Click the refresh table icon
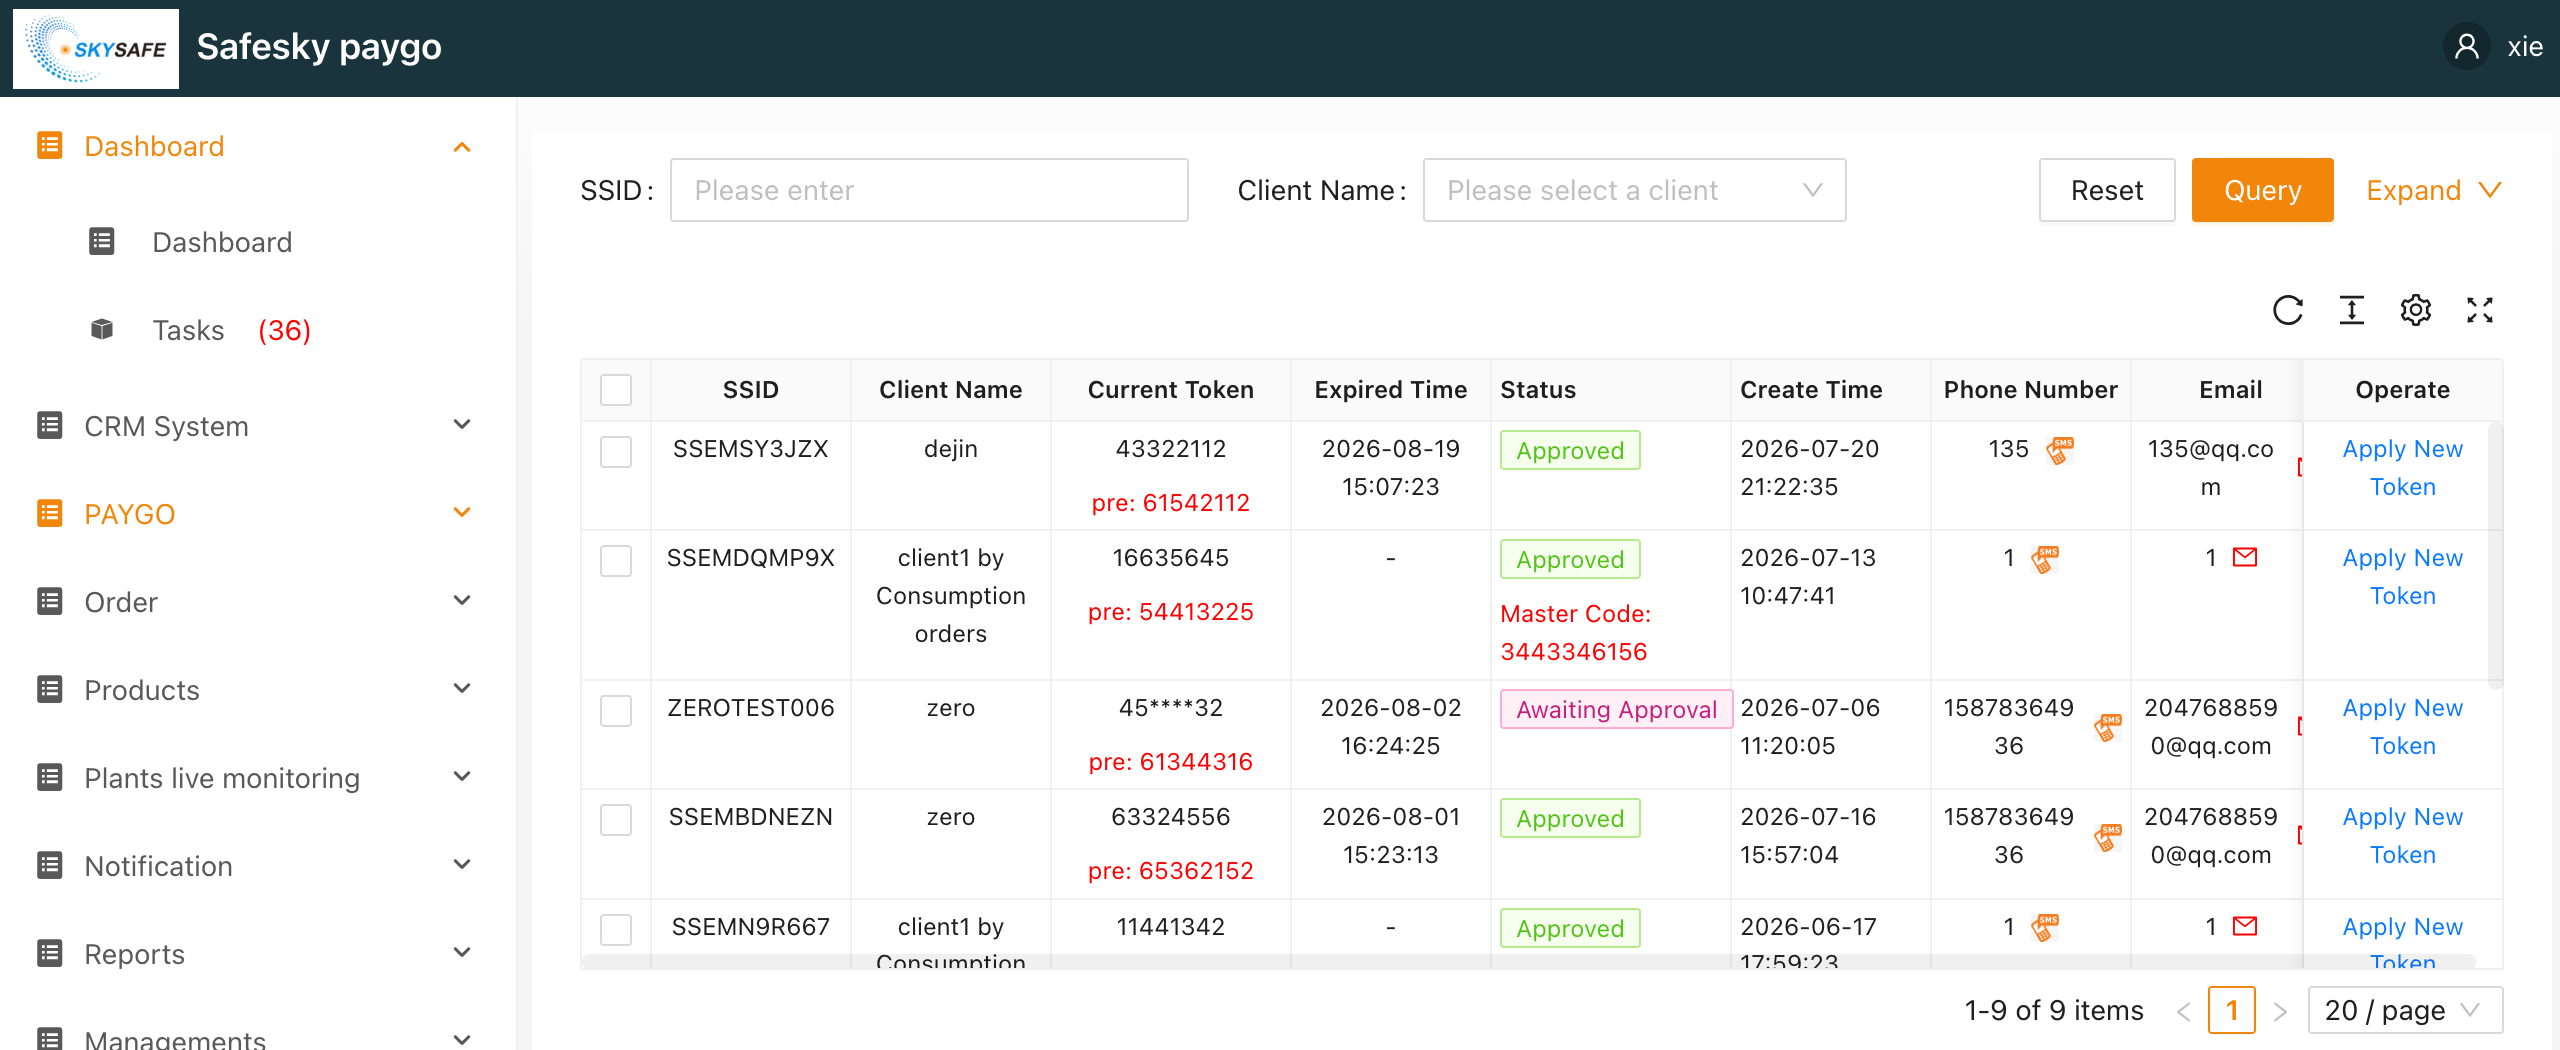 2287,310
